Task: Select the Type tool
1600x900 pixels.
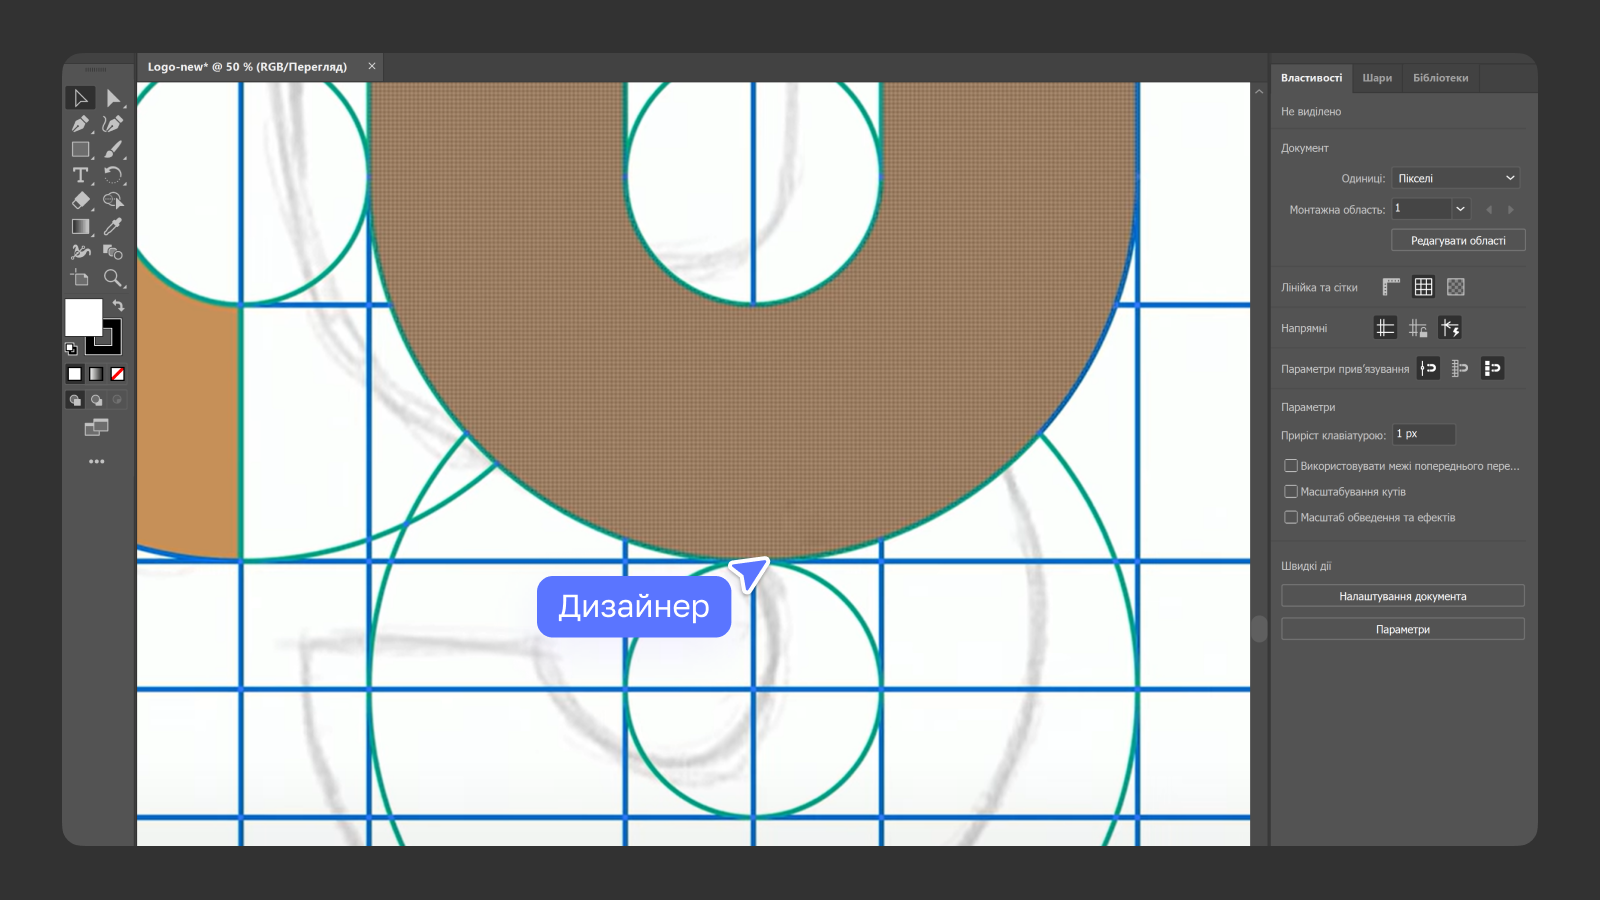Action: [x=81, y=175]
